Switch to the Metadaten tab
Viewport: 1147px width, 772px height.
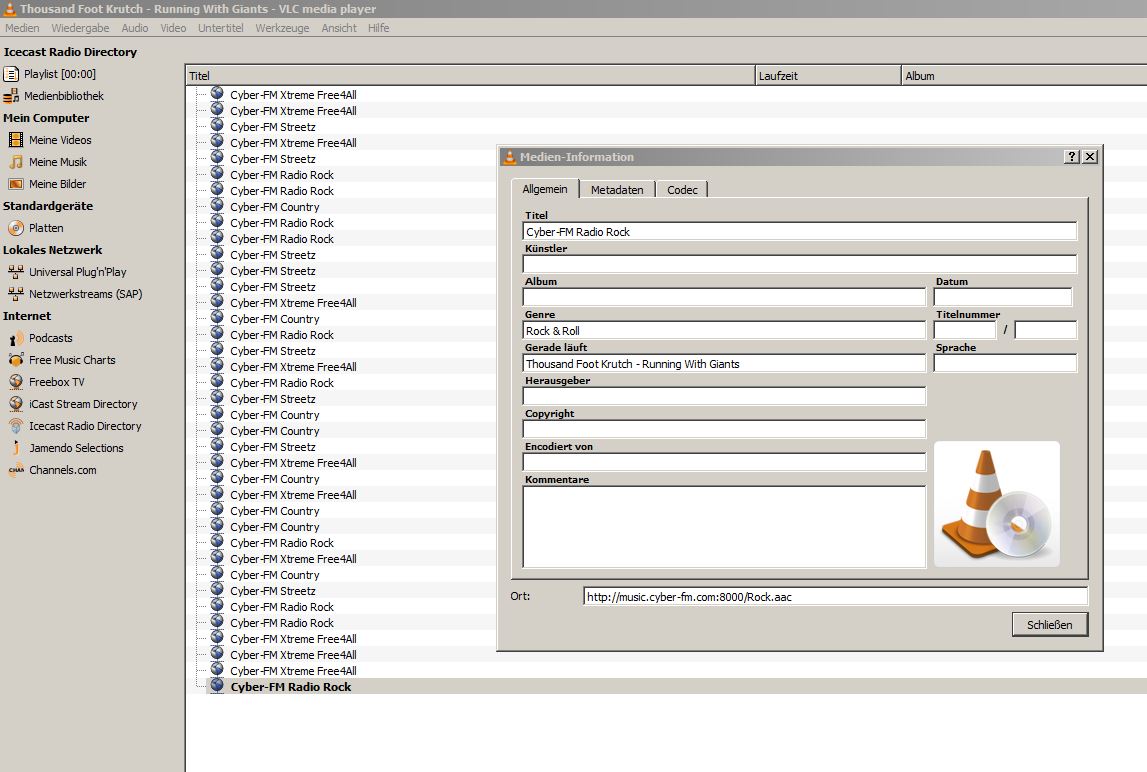[617, 190]
